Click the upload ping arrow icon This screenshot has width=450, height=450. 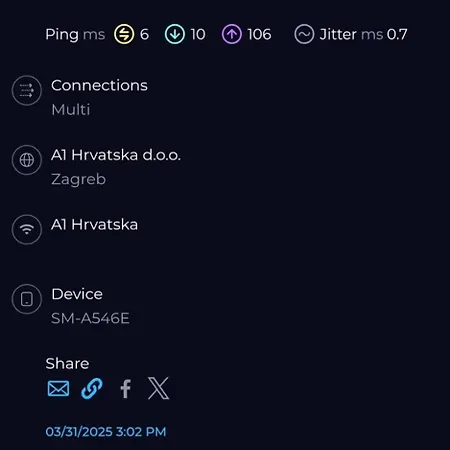[232, 34]
